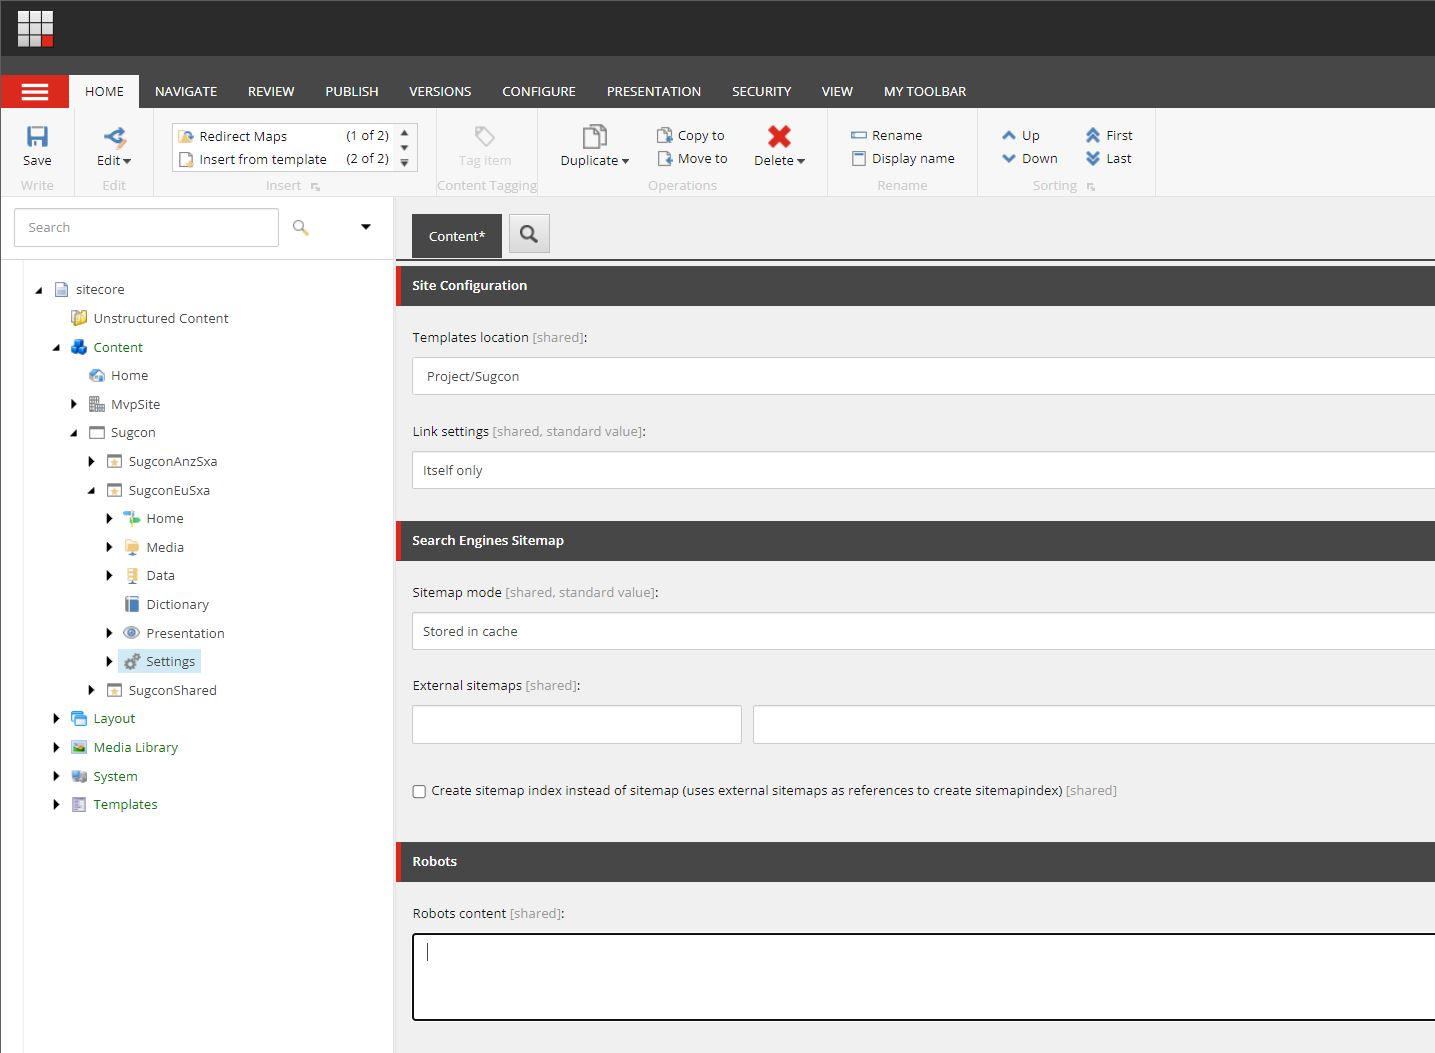
Task: Click the Dictionary book icon
Action: point(132,604)
